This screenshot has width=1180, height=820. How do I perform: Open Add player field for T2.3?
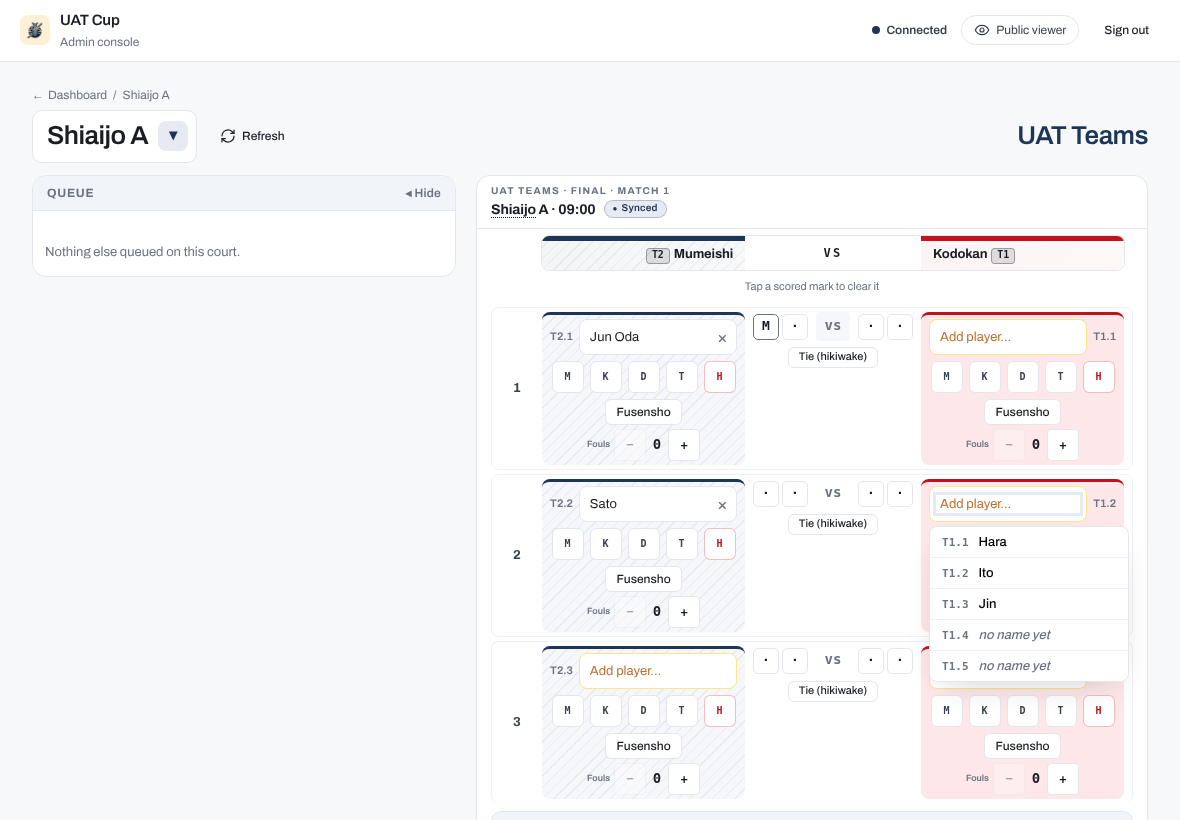click(x=658, y=670)
